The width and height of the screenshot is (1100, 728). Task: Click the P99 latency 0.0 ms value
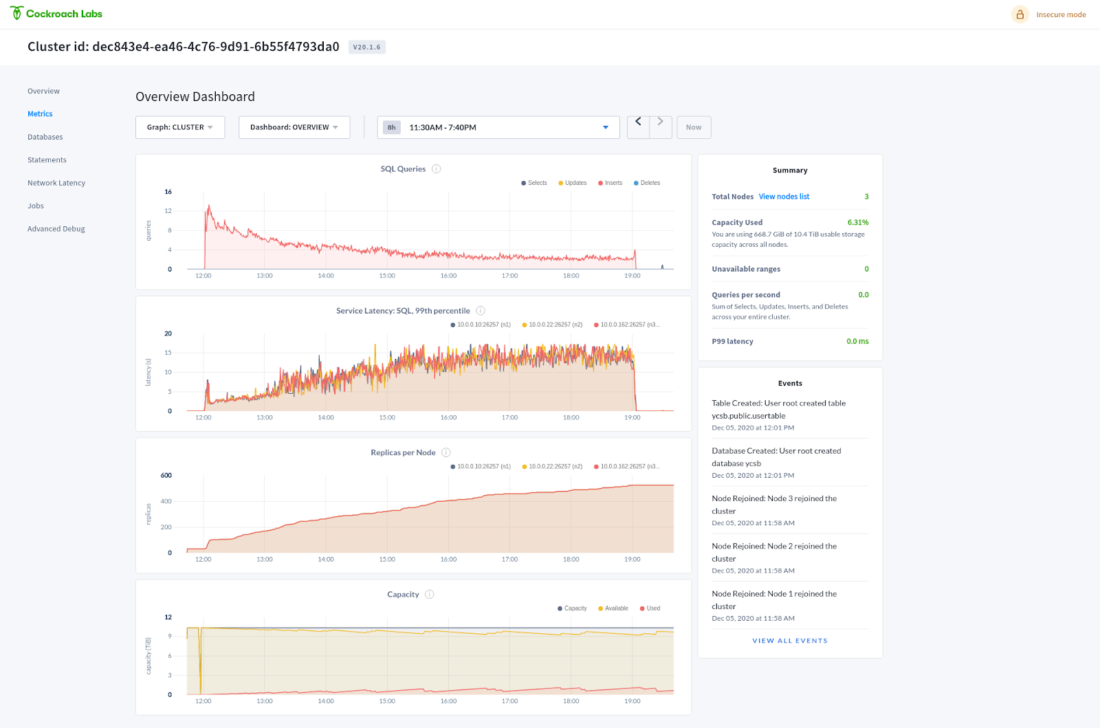(x=857, y=342)
